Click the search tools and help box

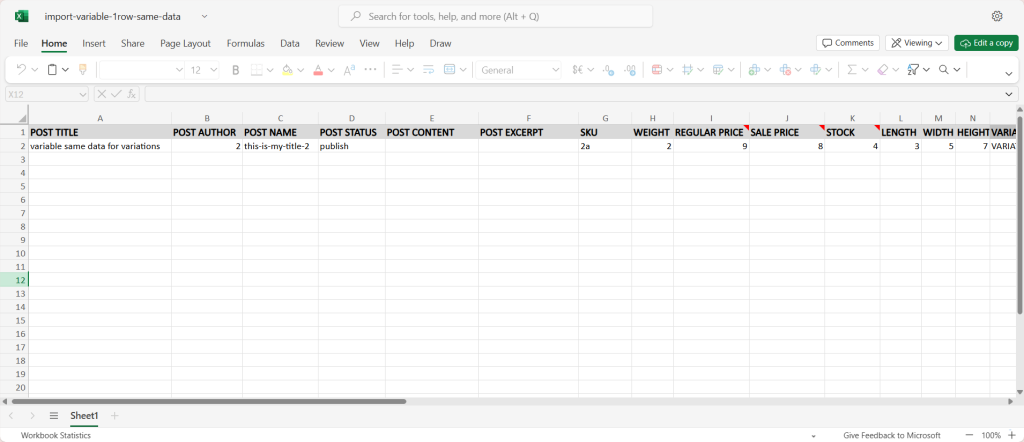pyautogui.click(x=495, y=16)
